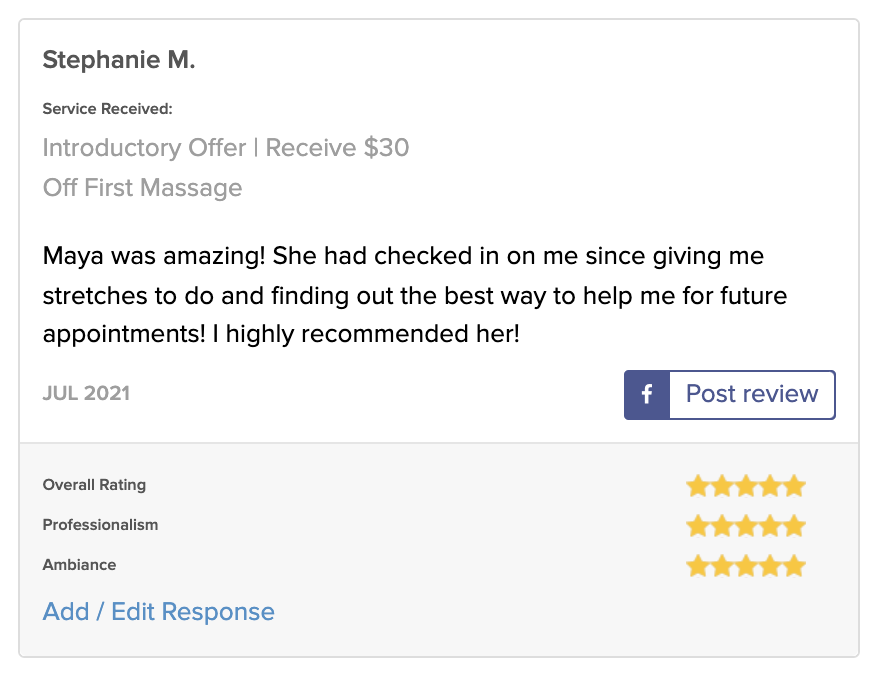
Task: Click the first star of Overall Rating
Action: (x=698, y=487)
